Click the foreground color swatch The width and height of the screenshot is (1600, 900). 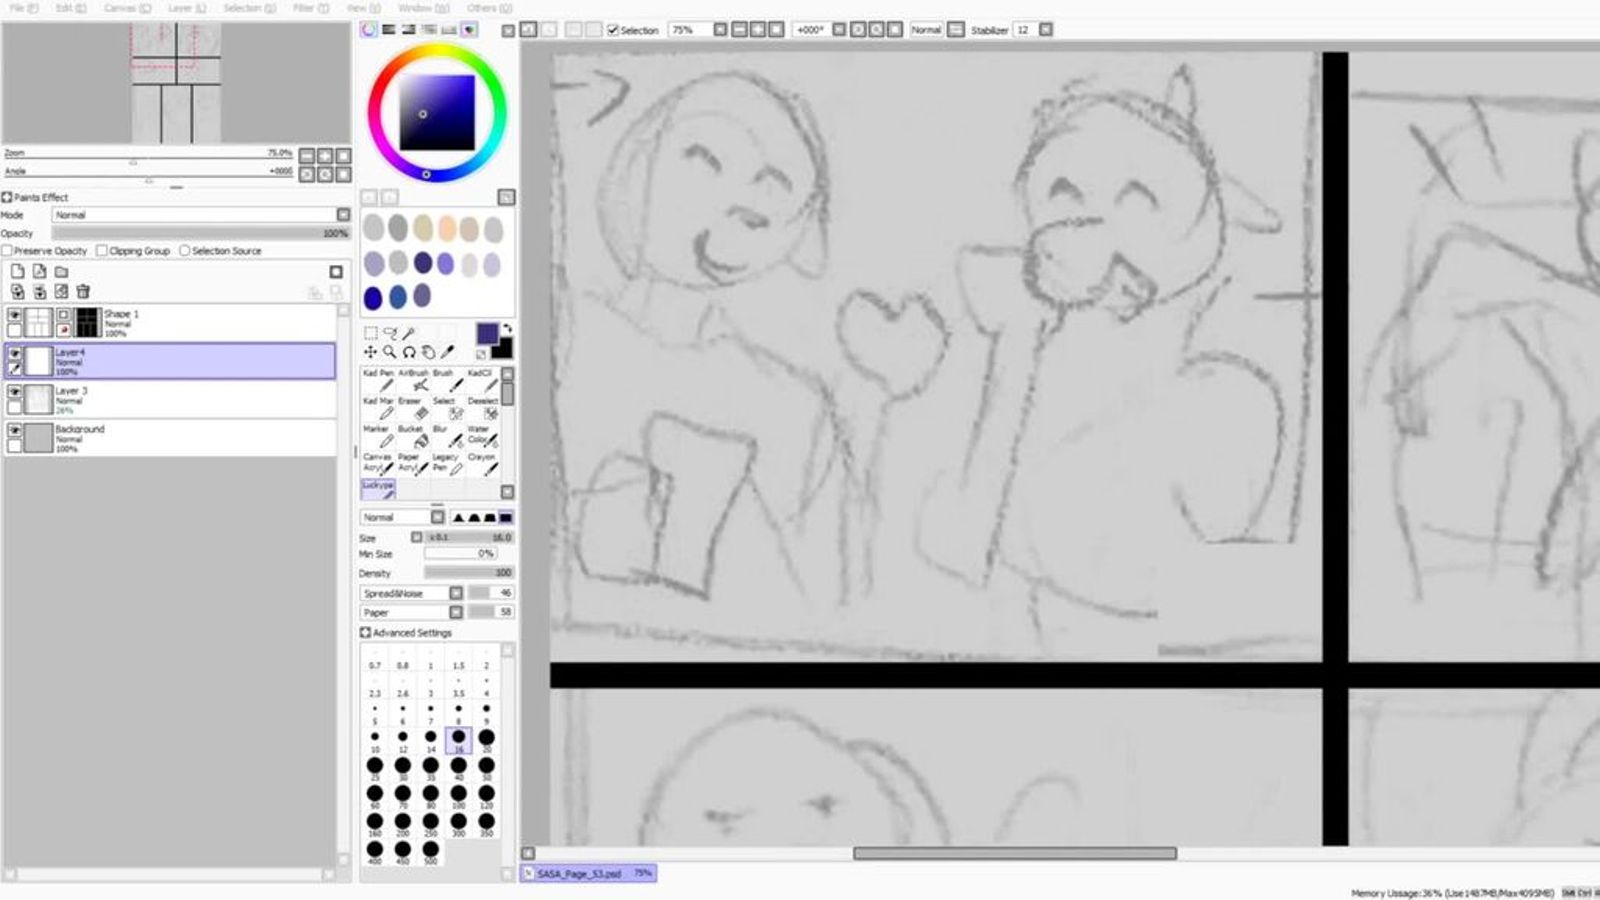[x=487, y=333]
